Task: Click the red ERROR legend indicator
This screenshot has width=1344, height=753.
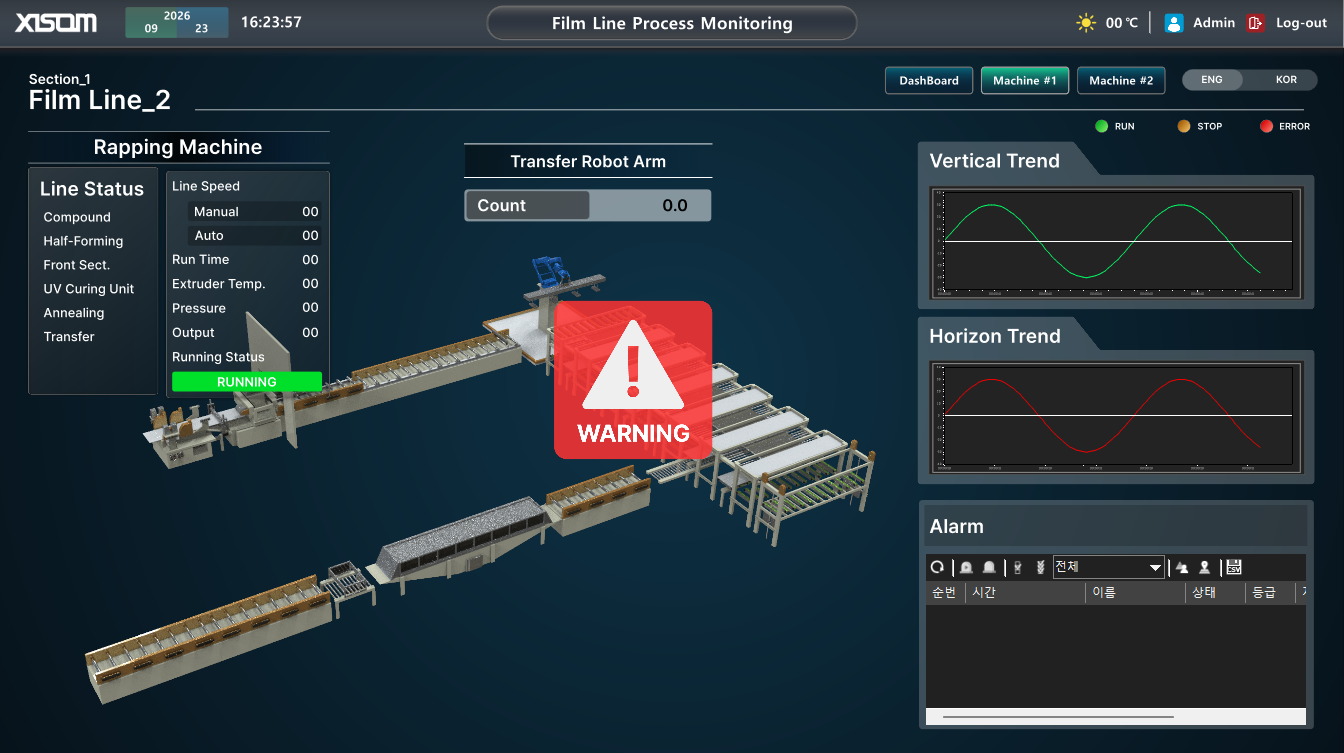Action: click(1266, 126)
